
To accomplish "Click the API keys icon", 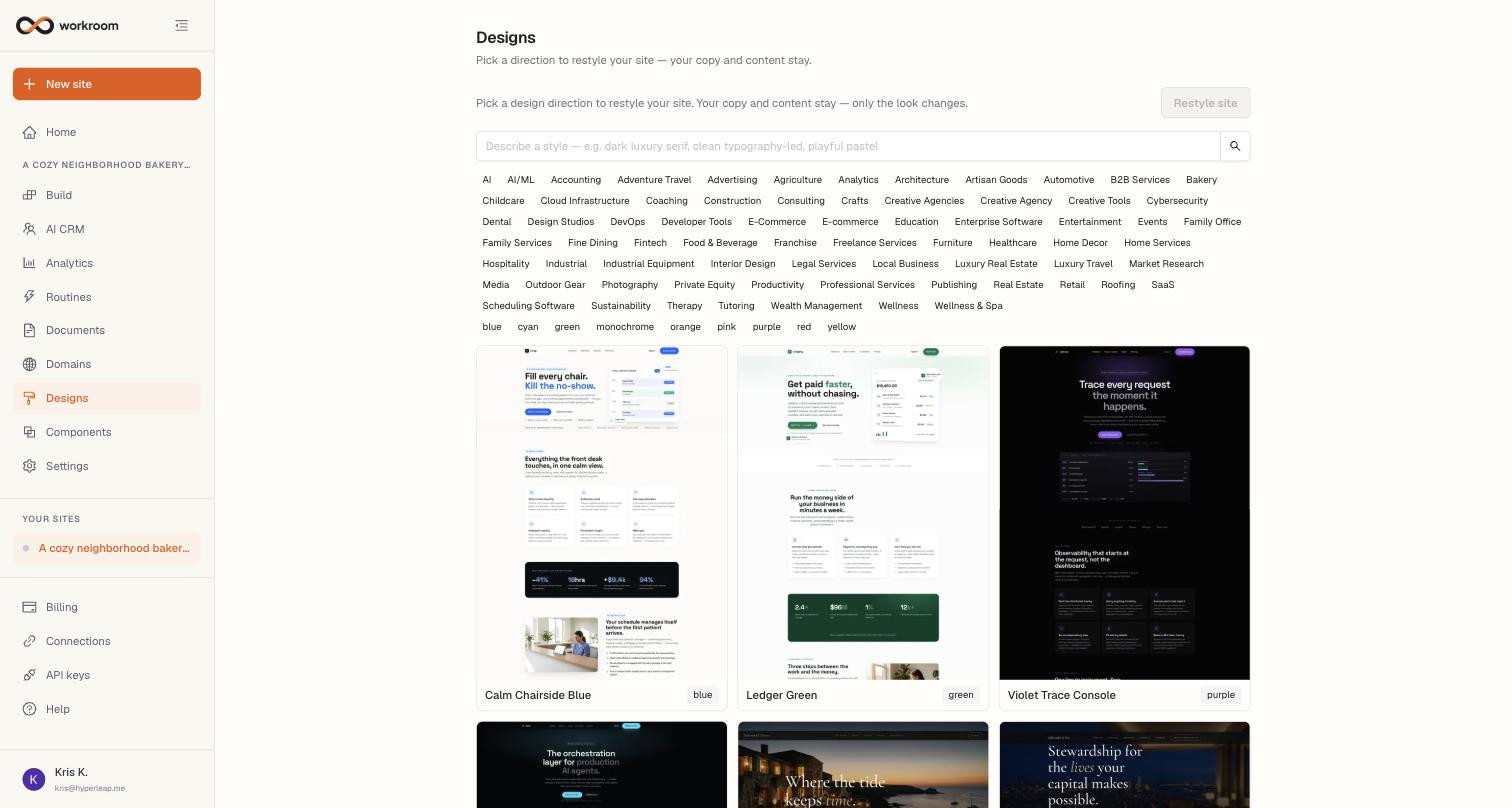I will [x=30, y=675].
